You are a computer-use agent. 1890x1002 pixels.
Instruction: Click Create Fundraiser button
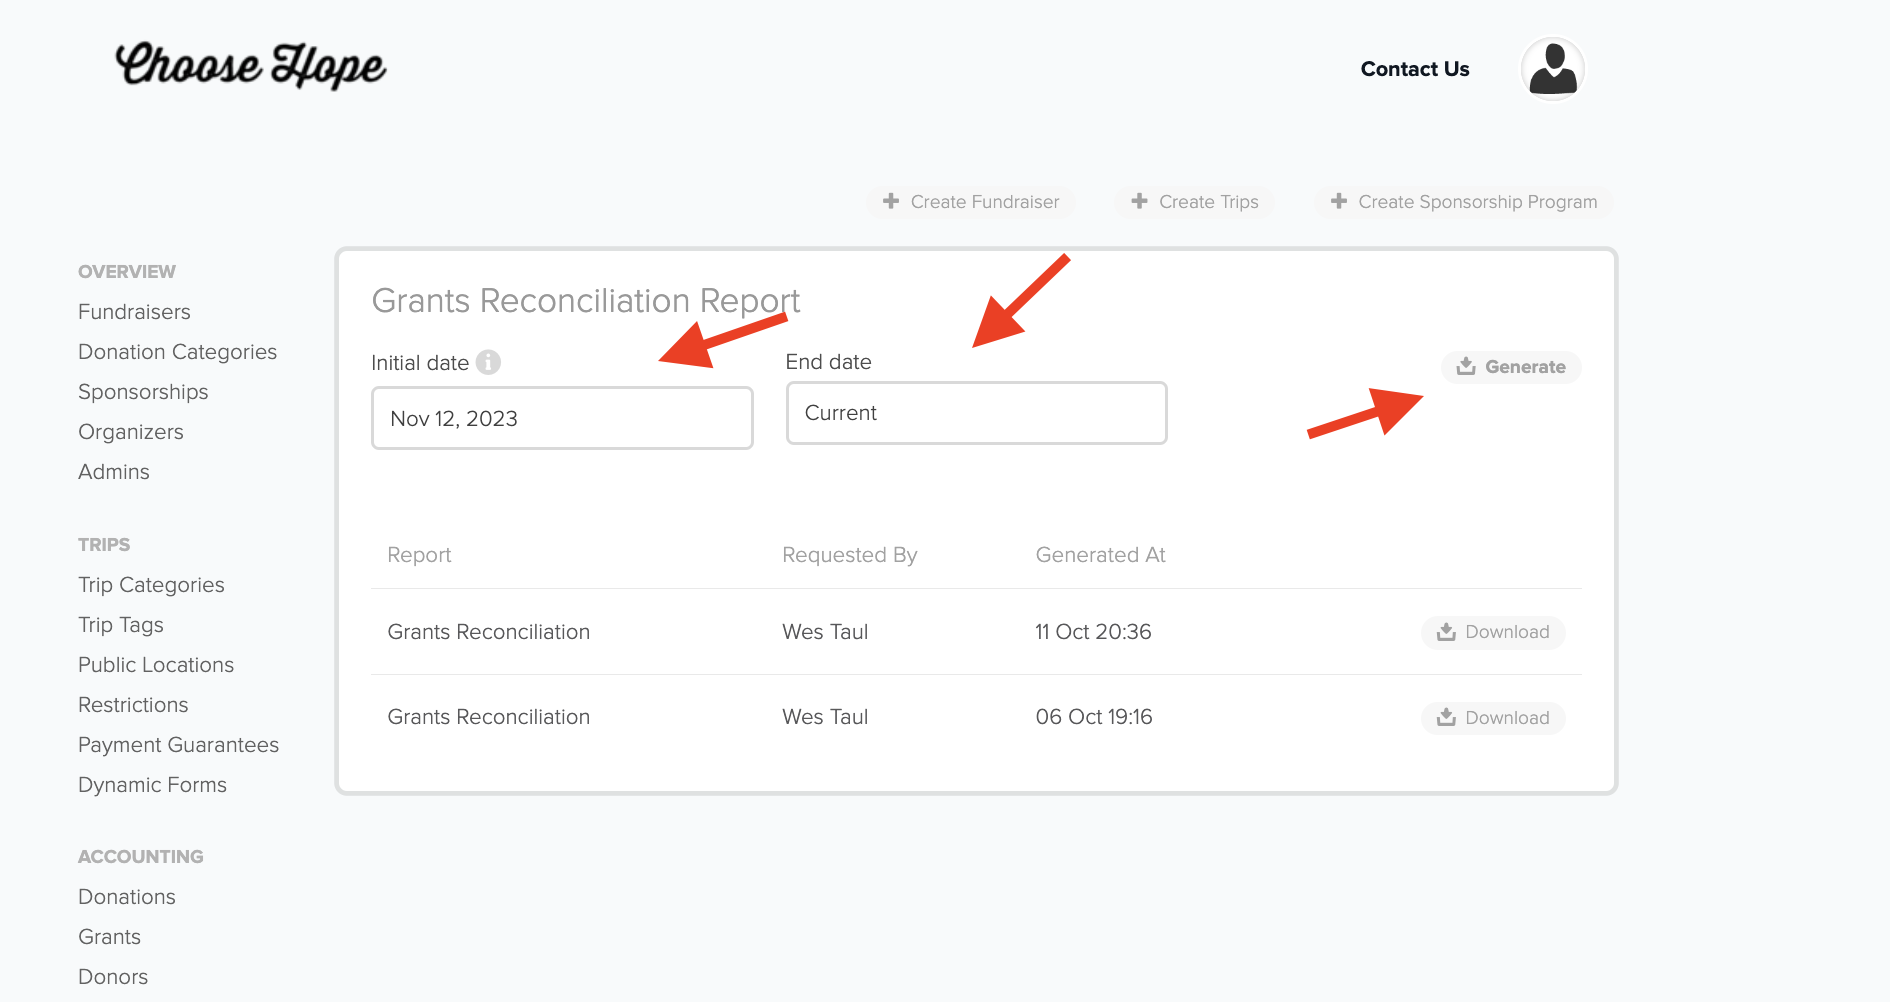coord(971,202)
